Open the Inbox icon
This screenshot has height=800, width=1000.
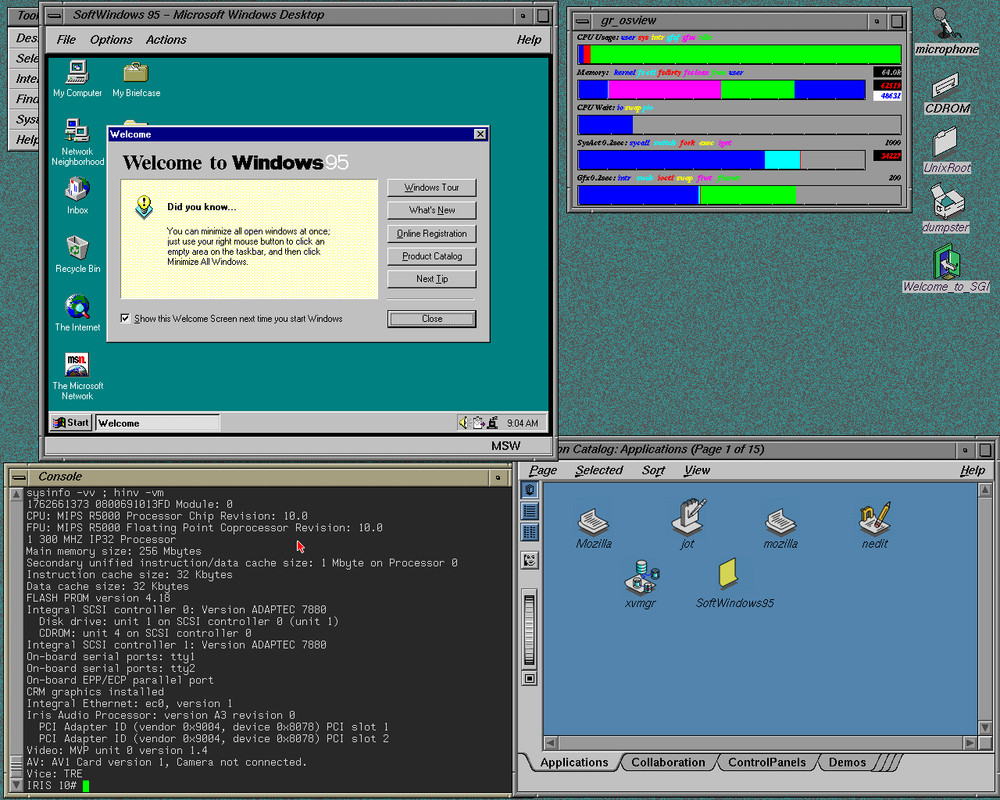(x=77, y=190)
